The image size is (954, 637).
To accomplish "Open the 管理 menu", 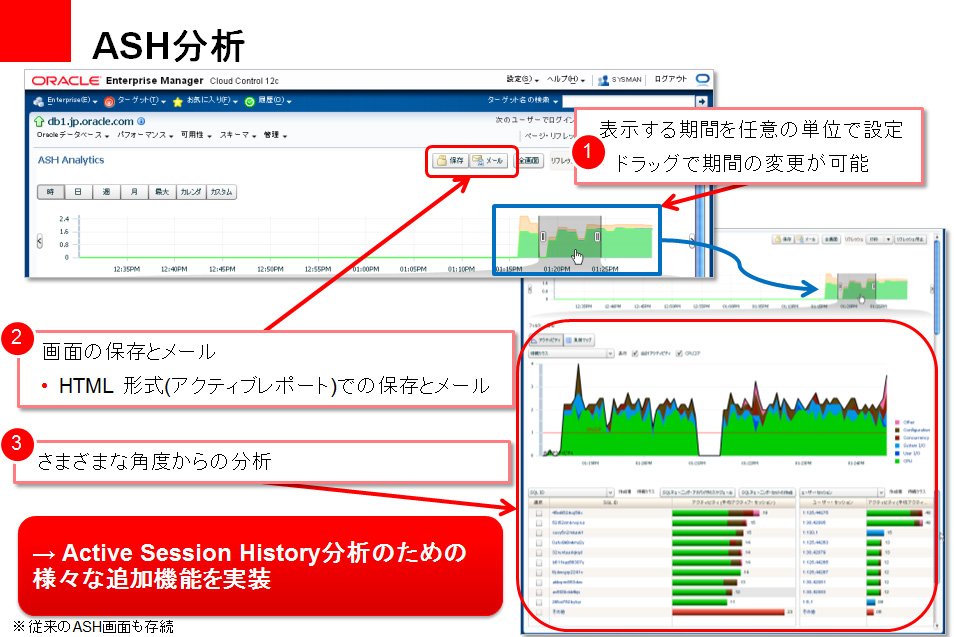I will tap(275, 135).
